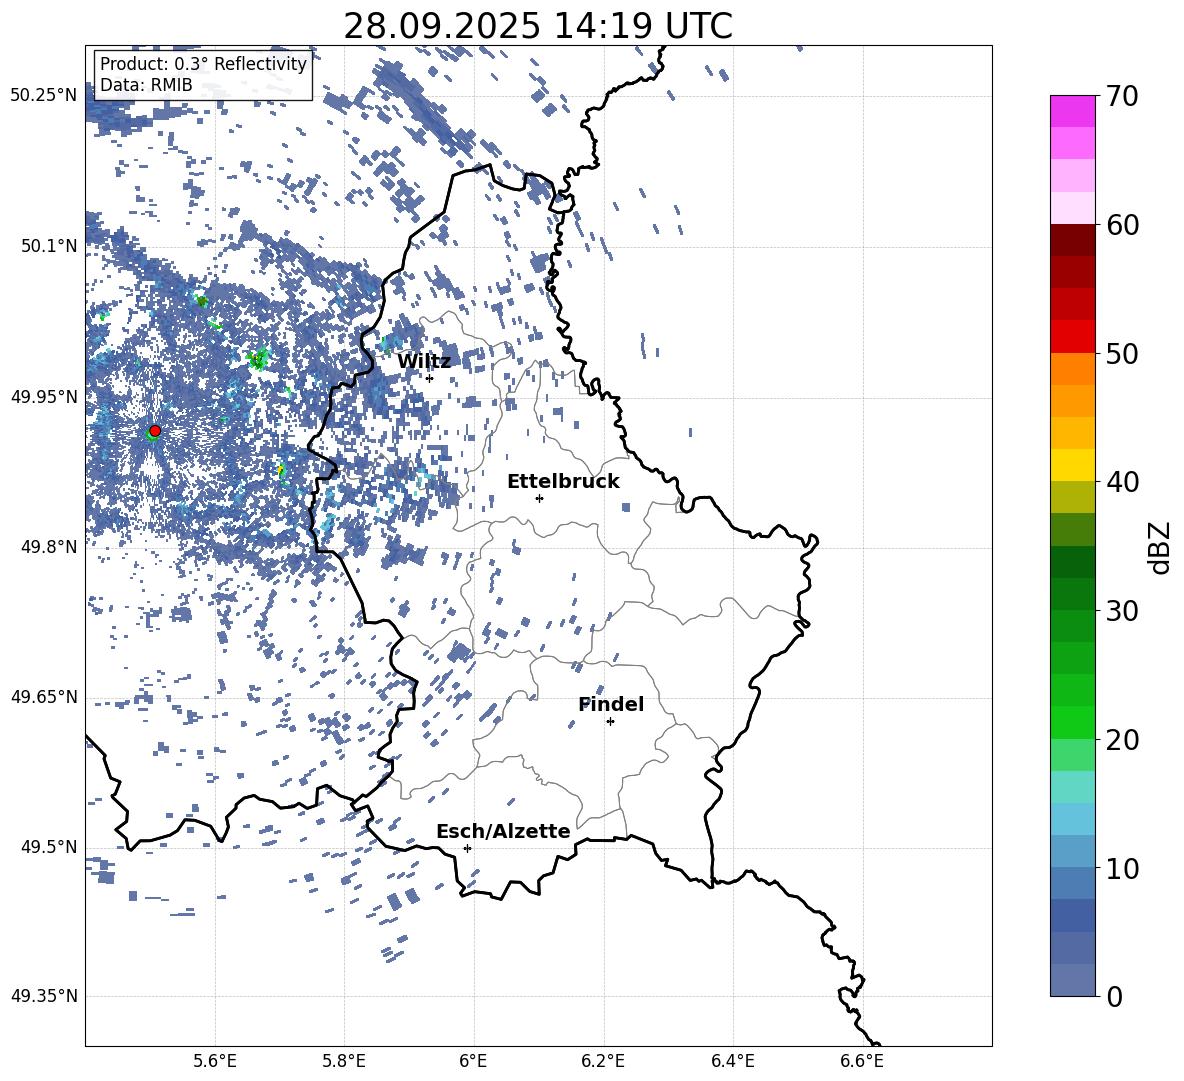Click the 40 dBZ colorbar tick label

point(1122,482)
